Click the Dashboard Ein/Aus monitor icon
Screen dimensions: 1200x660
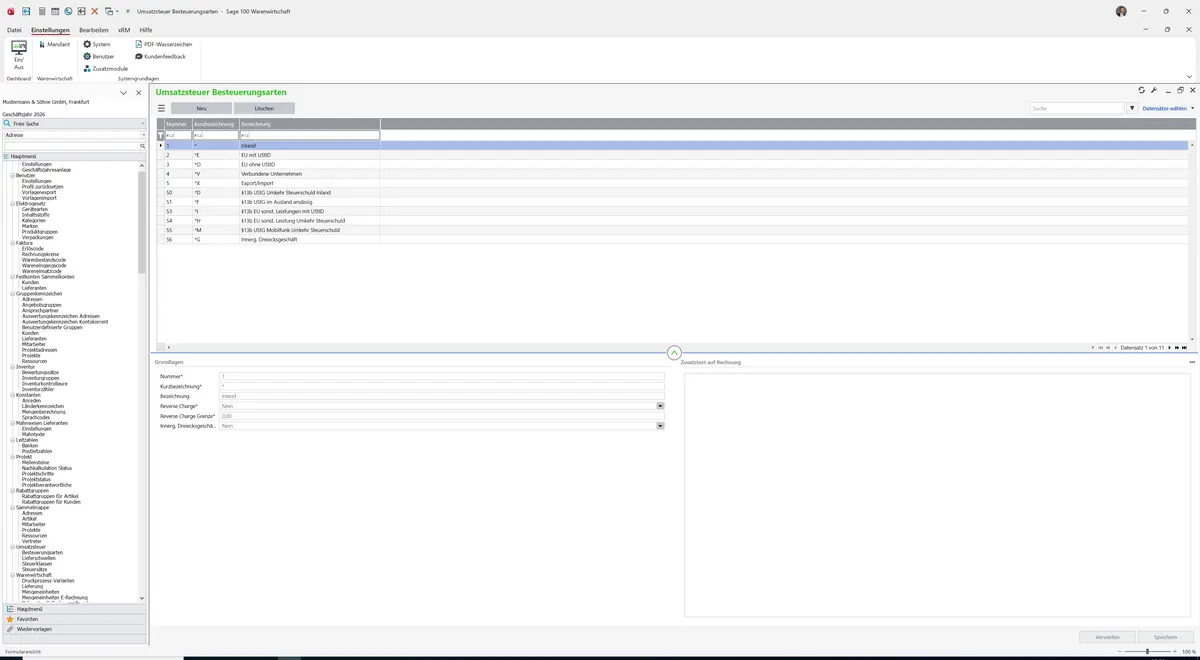tap(18, 47)
